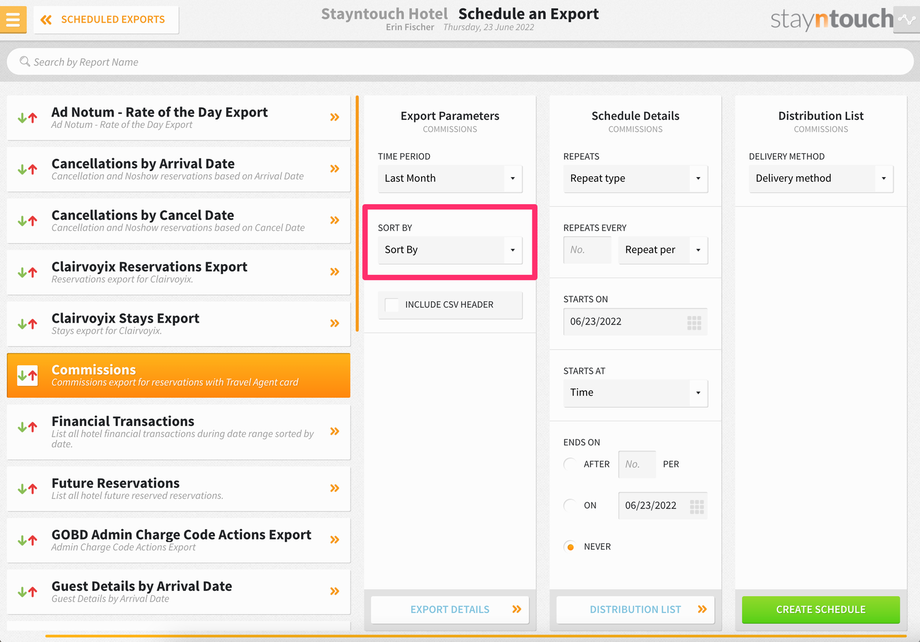
Task: Click the Ends After number field
Action: 637,464
